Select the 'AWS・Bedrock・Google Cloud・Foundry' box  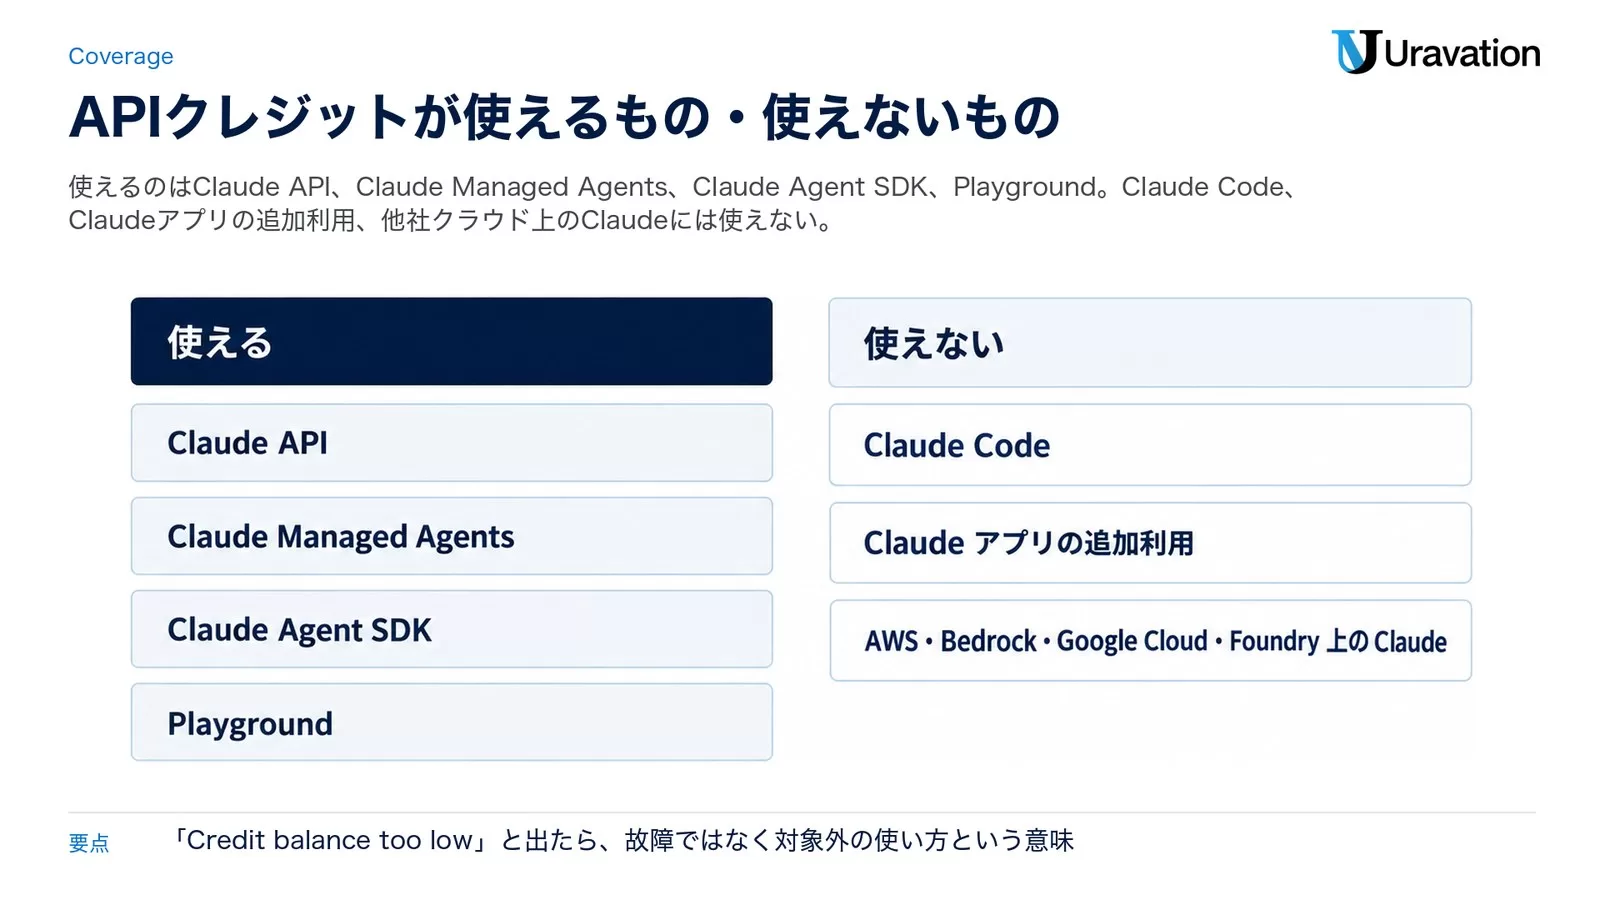coord(1150,641)
